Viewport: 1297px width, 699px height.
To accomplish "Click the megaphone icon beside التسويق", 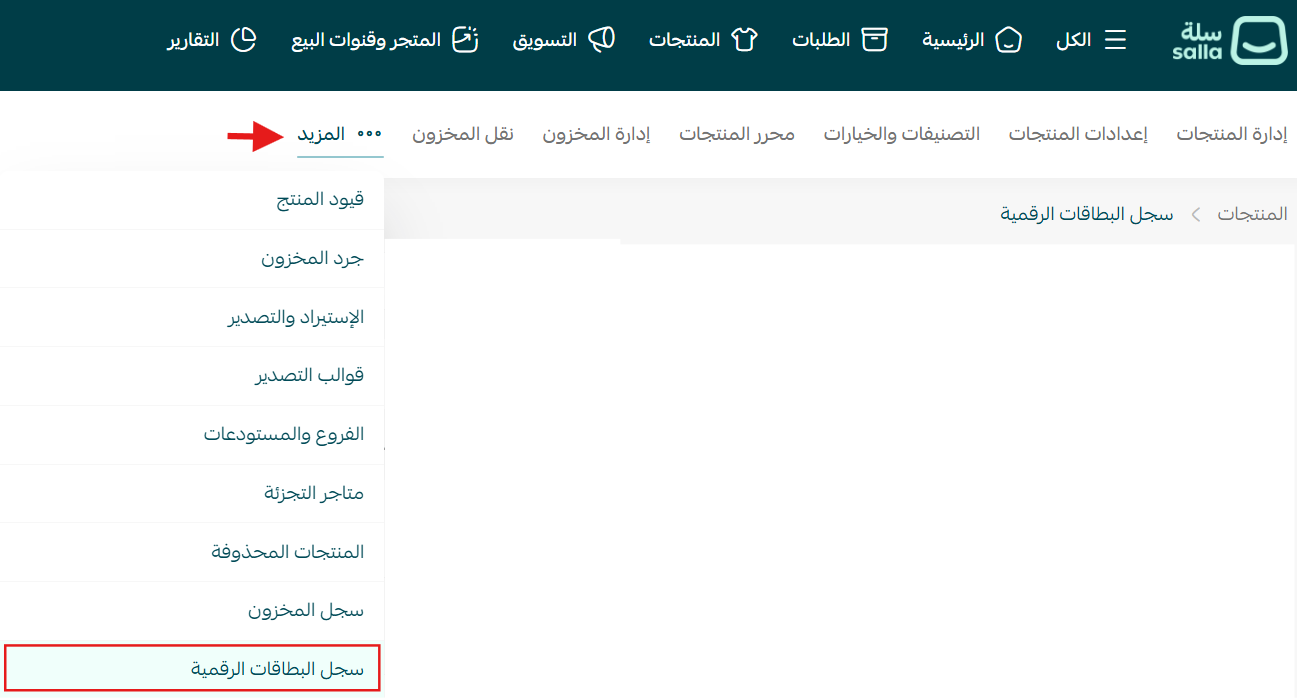I will point(602,39).
